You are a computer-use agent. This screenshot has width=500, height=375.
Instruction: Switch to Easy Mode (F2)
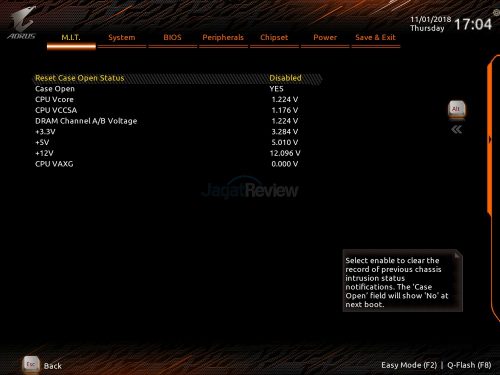click(409, 365)
